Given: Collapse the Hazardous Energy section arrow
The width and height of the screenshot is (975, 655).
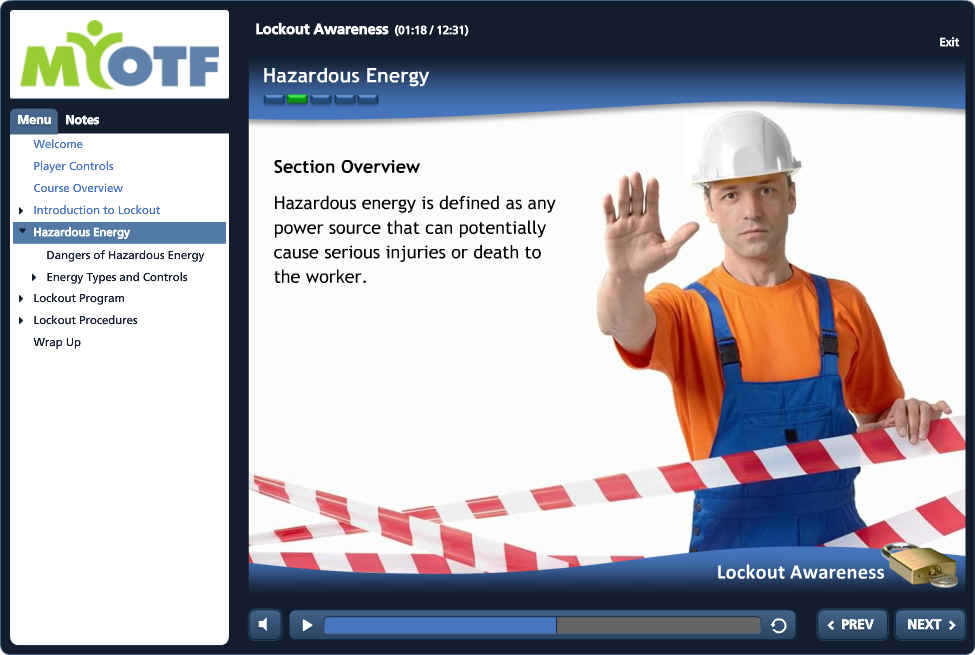Looking at the screenshot, I should click(x=22, y=231).
